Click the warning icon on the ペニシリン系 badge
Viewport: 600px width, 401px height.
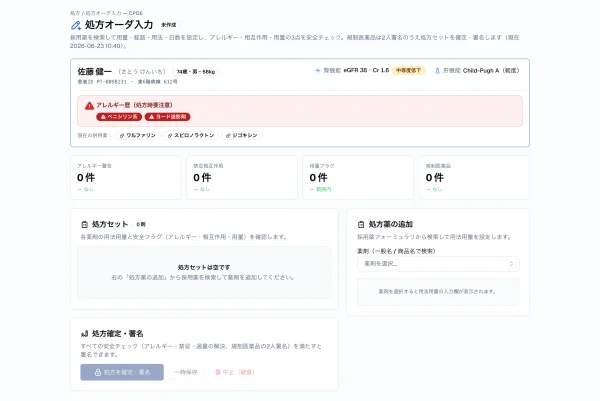pyautogui.click(x=103, y=117)
